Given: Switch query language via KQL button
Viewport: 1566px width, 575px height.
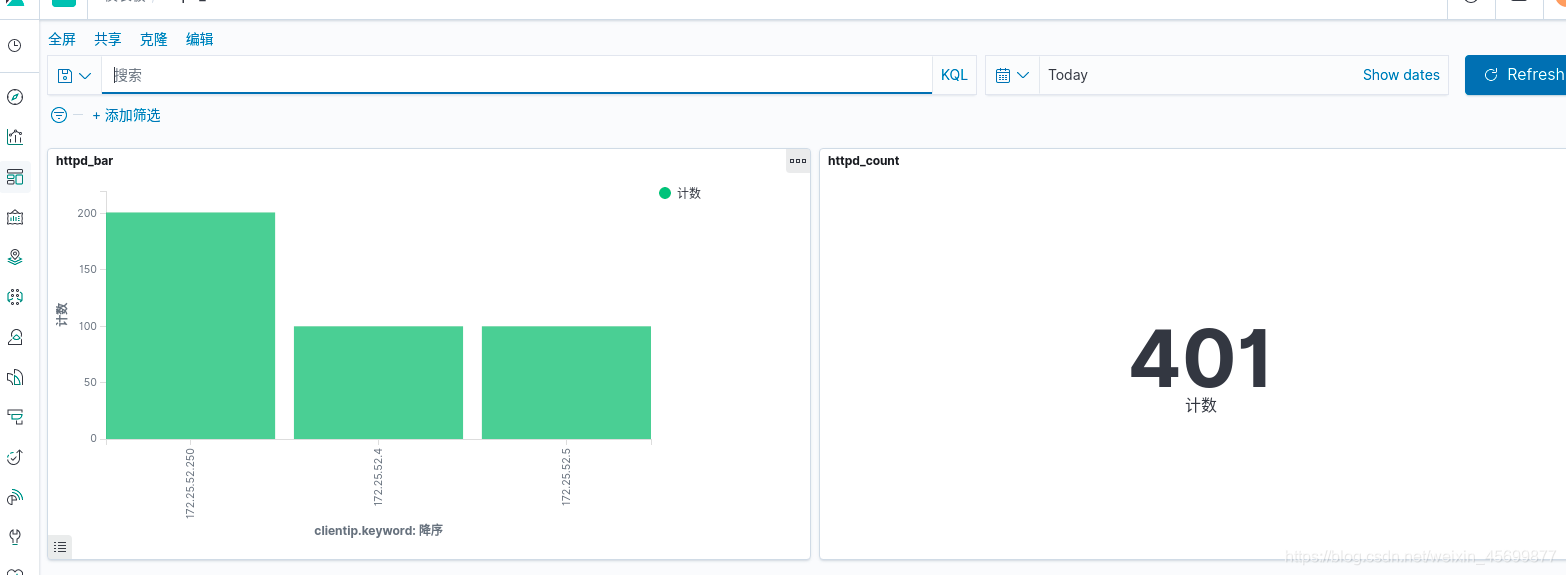Looking at the screenshot, I should coord(954,75).
